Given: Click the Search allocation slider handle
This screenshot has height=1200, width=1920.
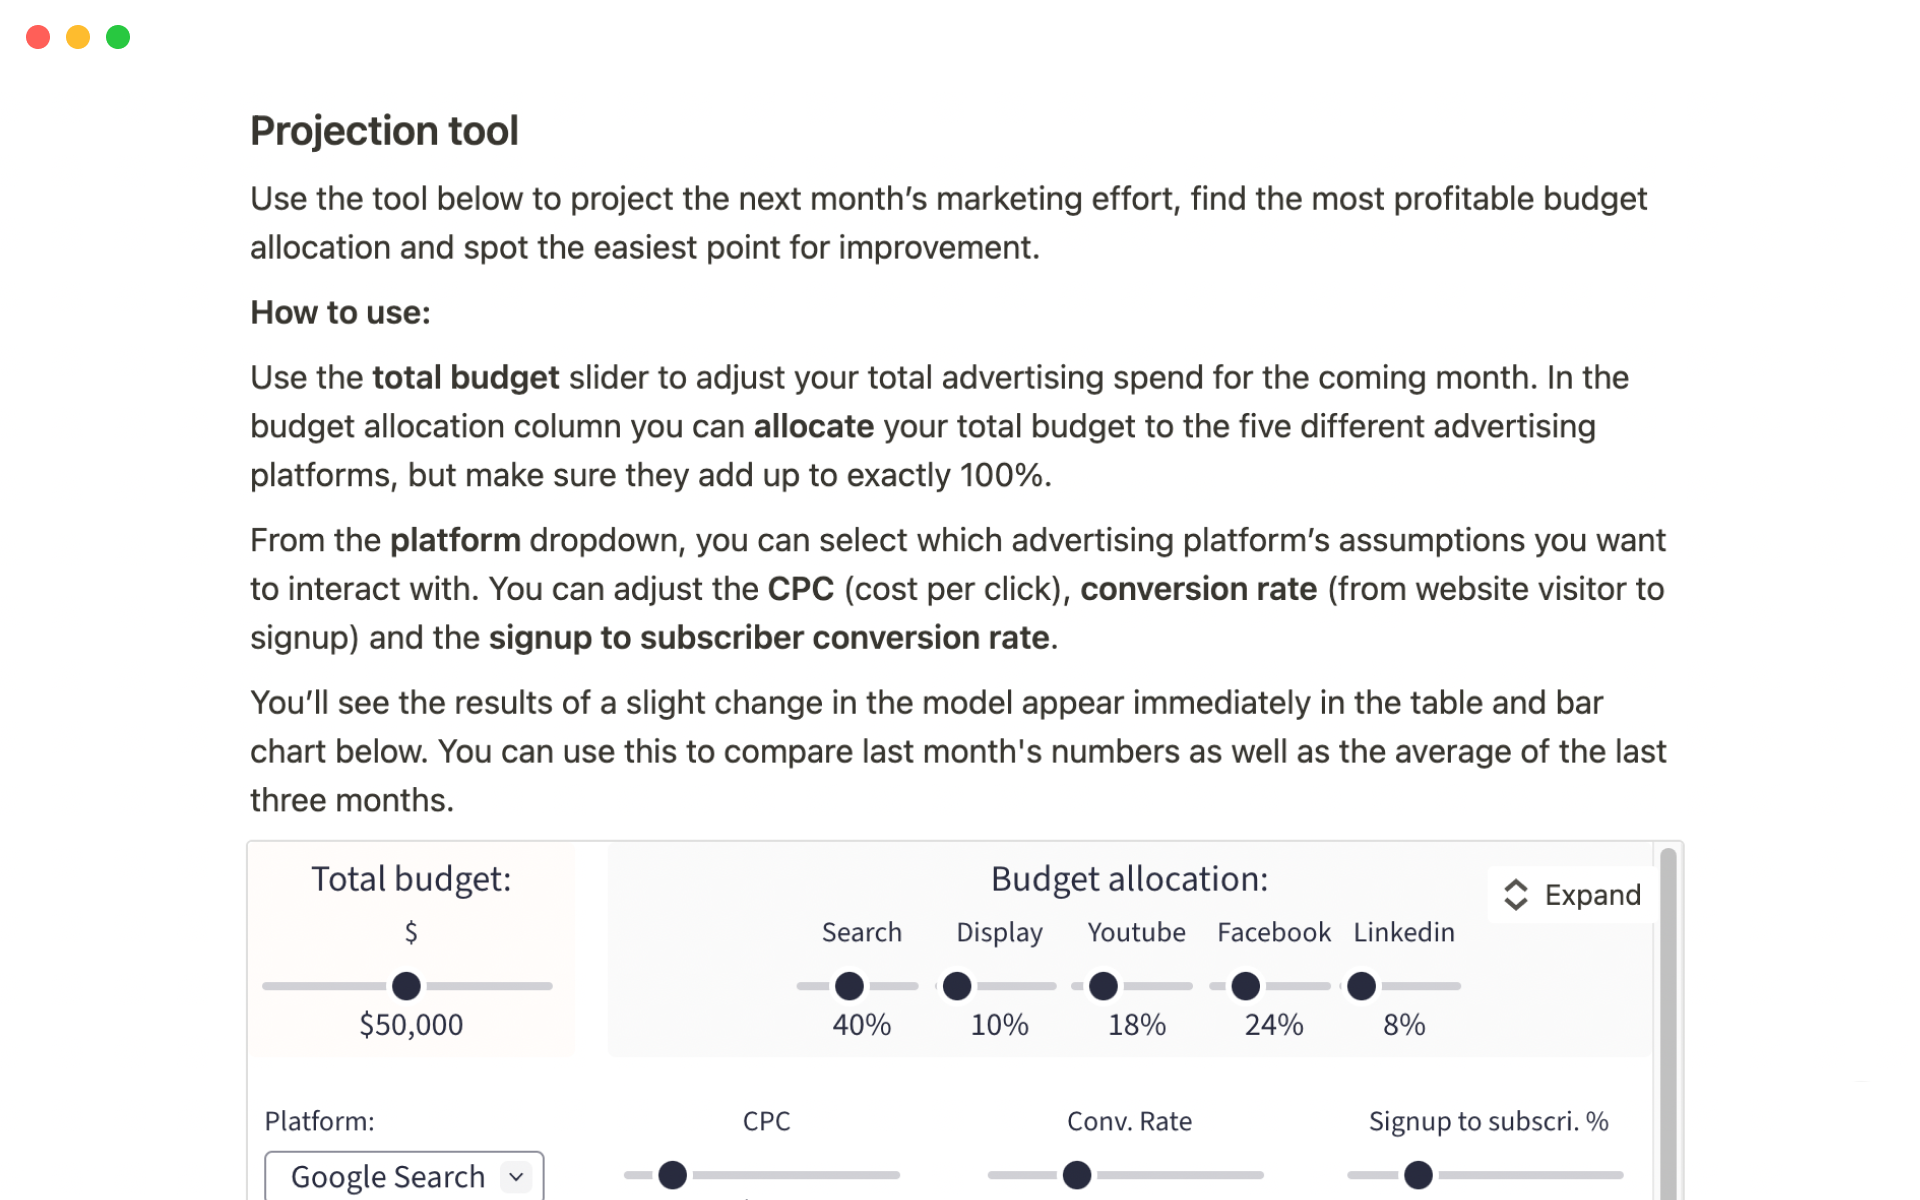Looking at the screenshot, I should tap(849, 986).
